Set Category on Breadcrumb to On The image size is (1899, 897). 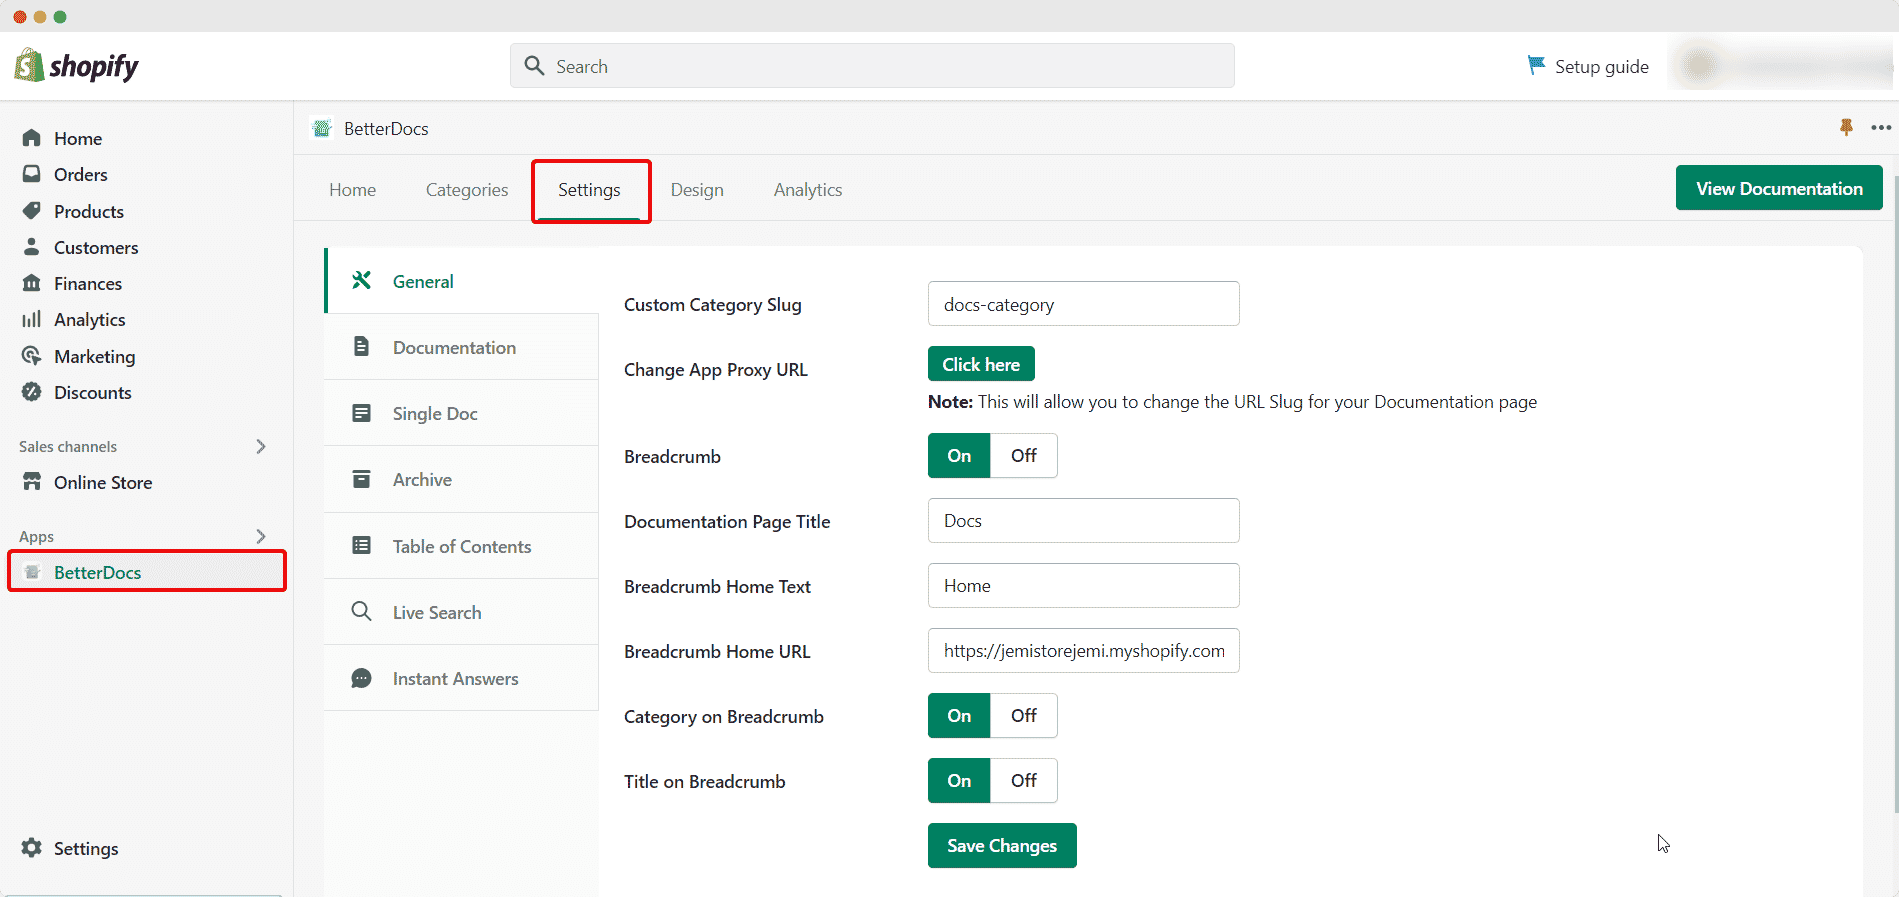coord(959,715)
